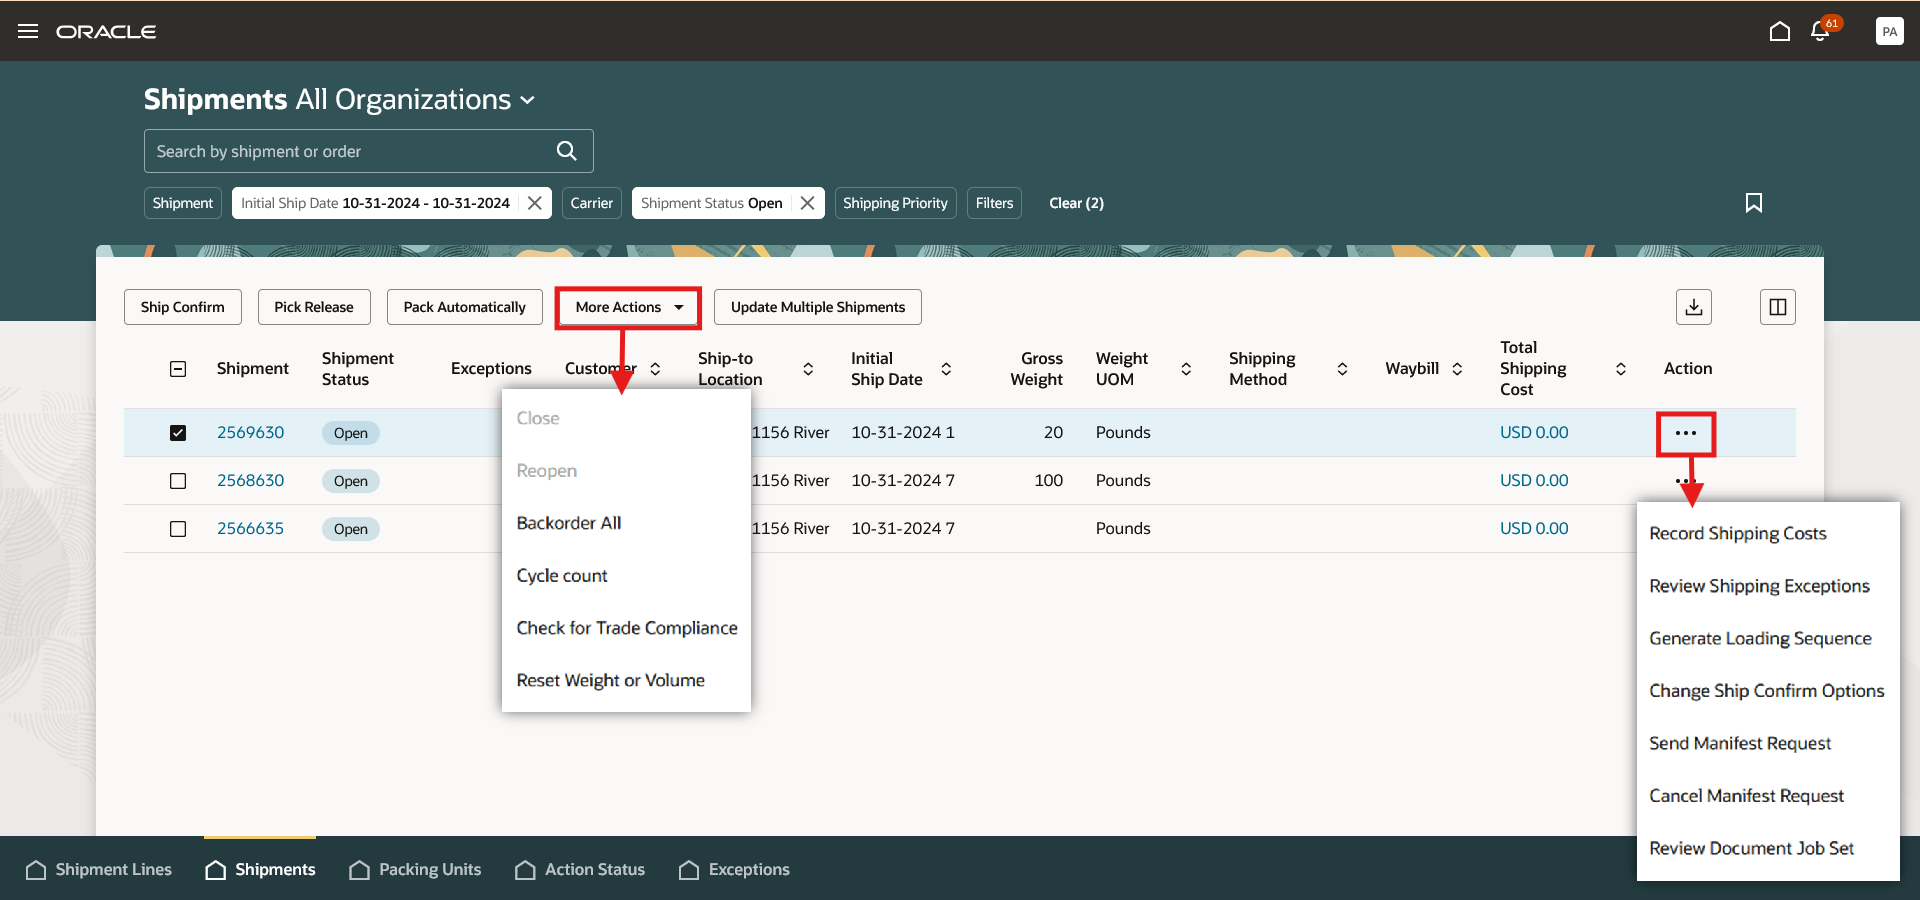This screenshot has height=900, width=1920.
Task: Select Change Ship Confirm Options
Action: (1768, 691)
